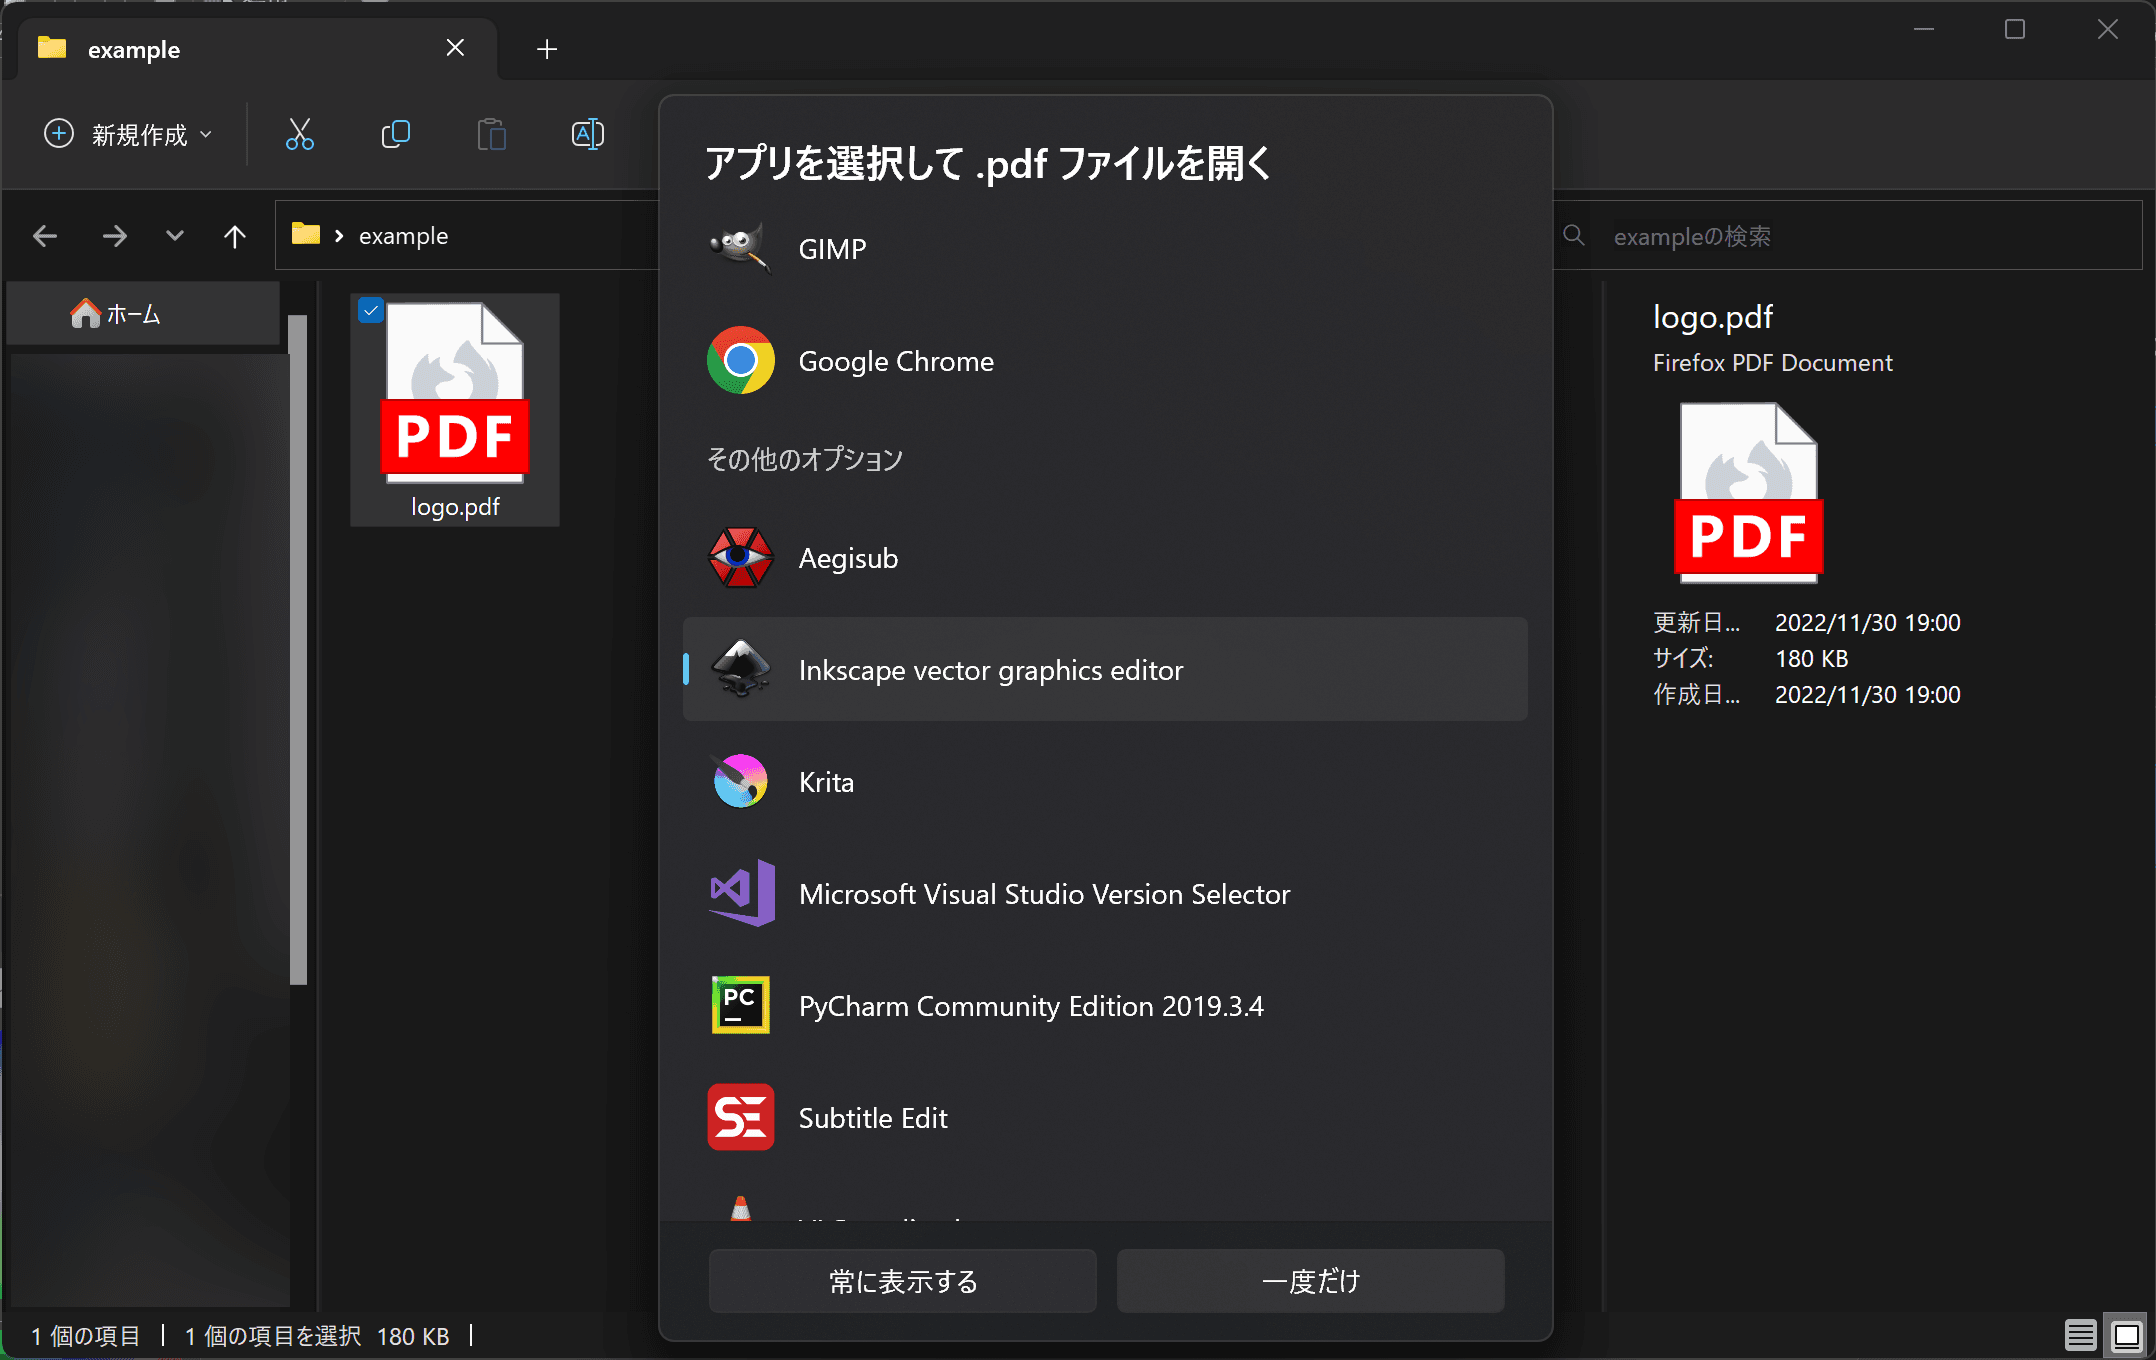This screenshot has height=1360, width=2156.
Task: Select Google Chrome in the app list
Action: [1105, 361]
